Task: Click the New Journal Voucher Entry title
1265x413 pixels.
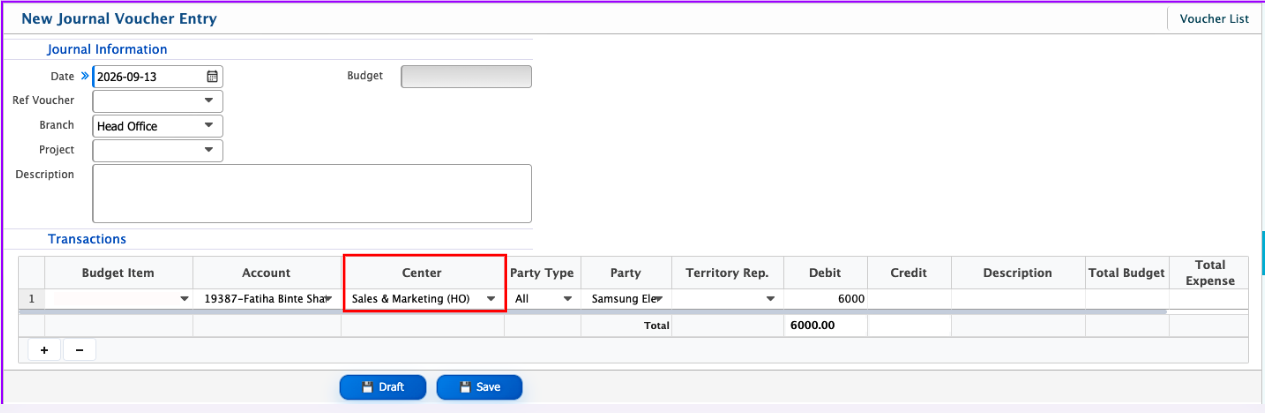Action: click(119, 19)
